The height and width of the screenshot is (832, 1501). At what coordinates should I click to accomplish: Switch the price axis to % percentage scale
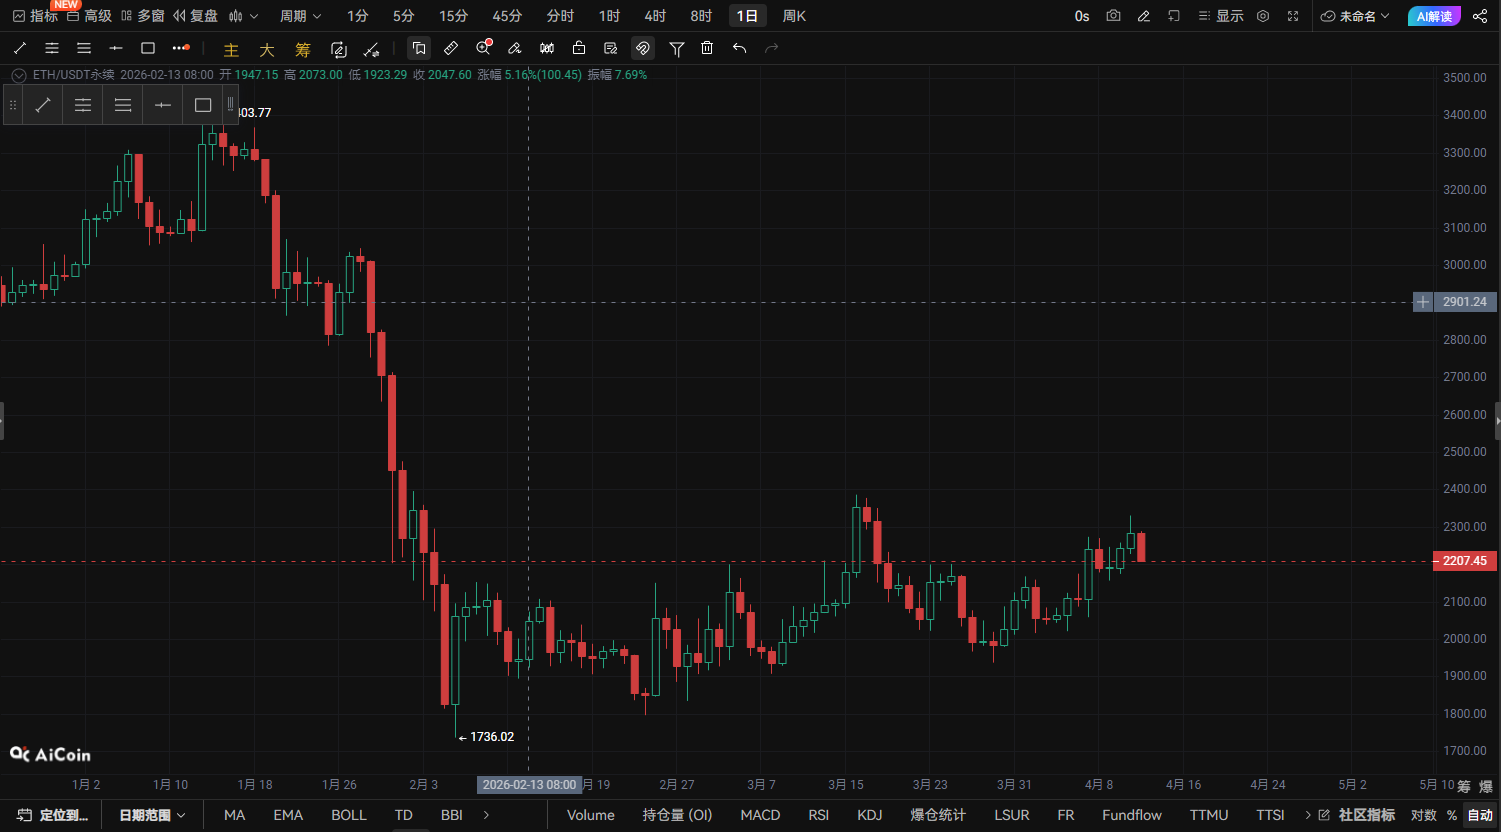(1452, 815)
